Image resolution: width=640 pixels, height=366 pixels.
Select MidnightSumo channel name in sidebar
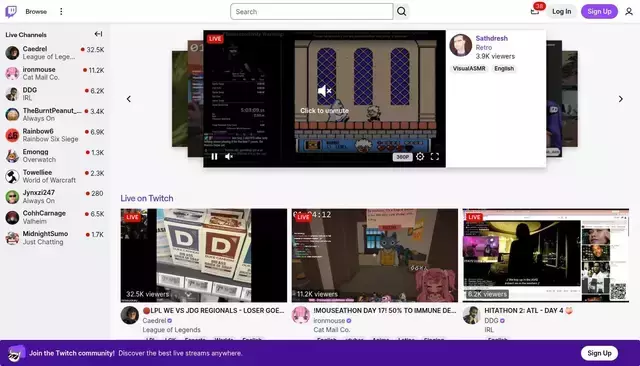tap(45, 234)
